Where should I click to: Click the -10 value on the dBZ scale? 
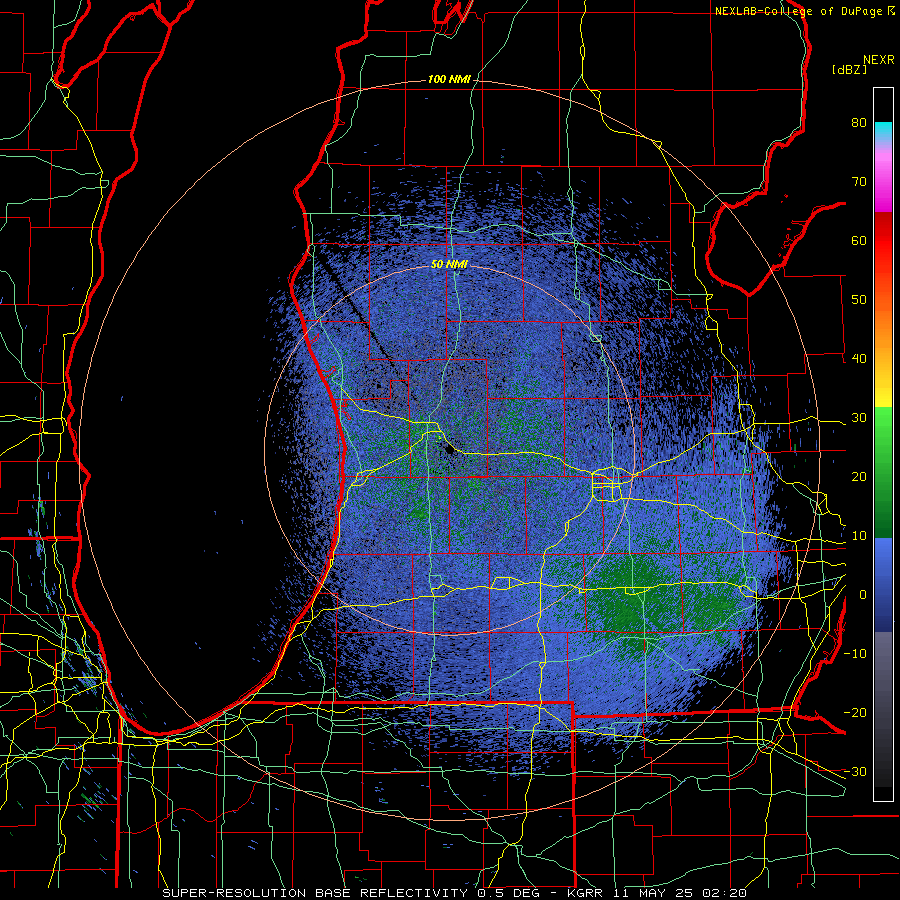tap(855, 654)
